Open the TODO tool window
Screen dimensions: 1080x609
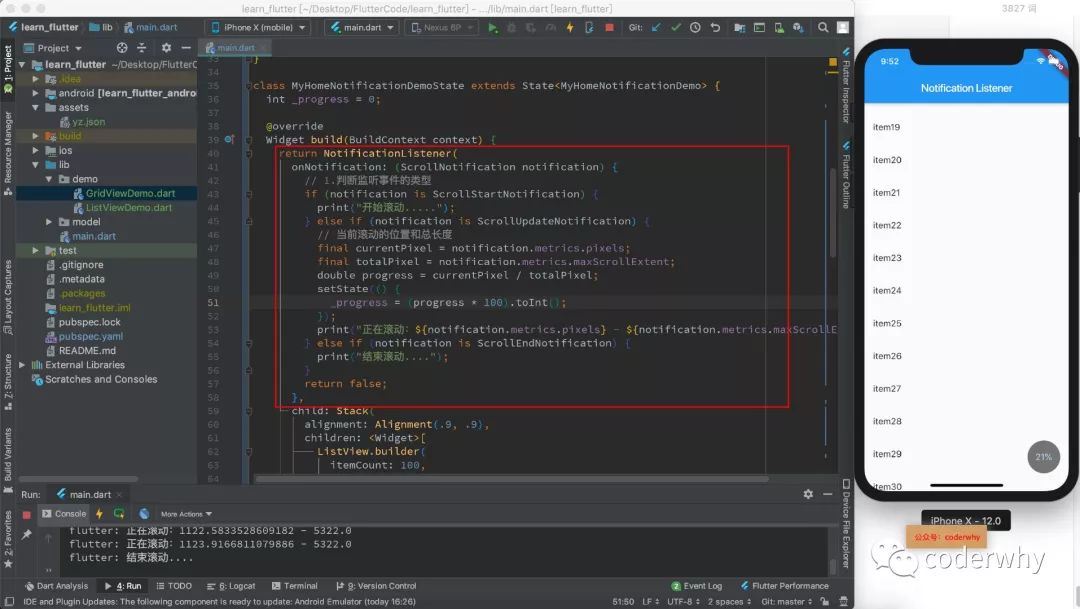174,586
